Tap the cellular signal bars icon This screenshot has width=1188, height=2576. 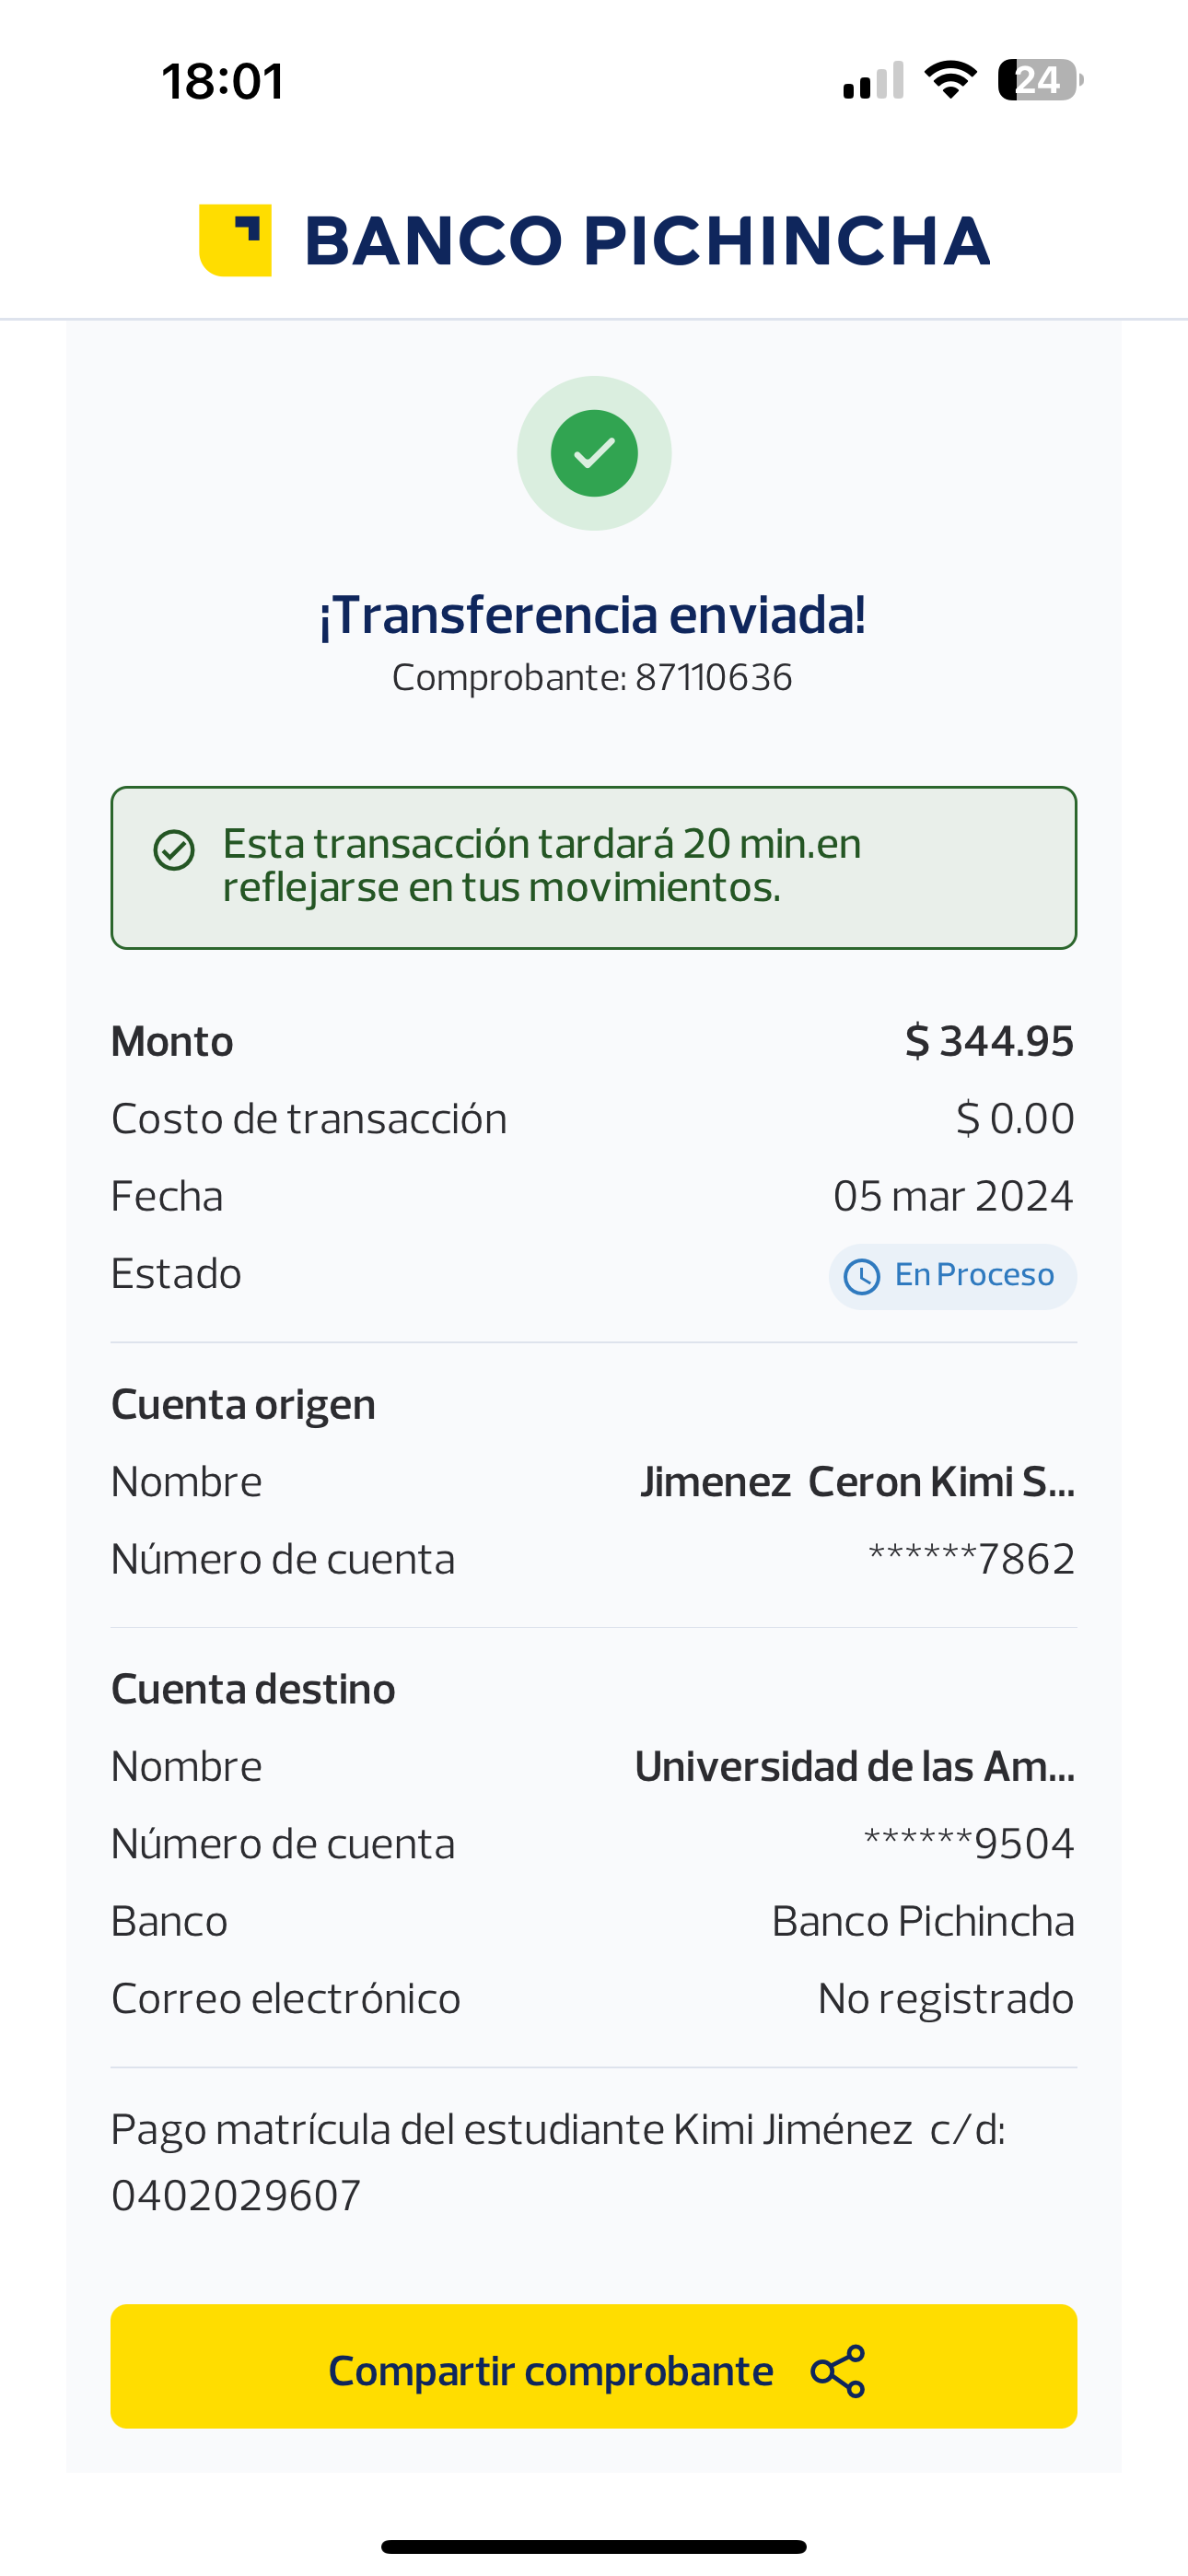[x=873, y=81]
